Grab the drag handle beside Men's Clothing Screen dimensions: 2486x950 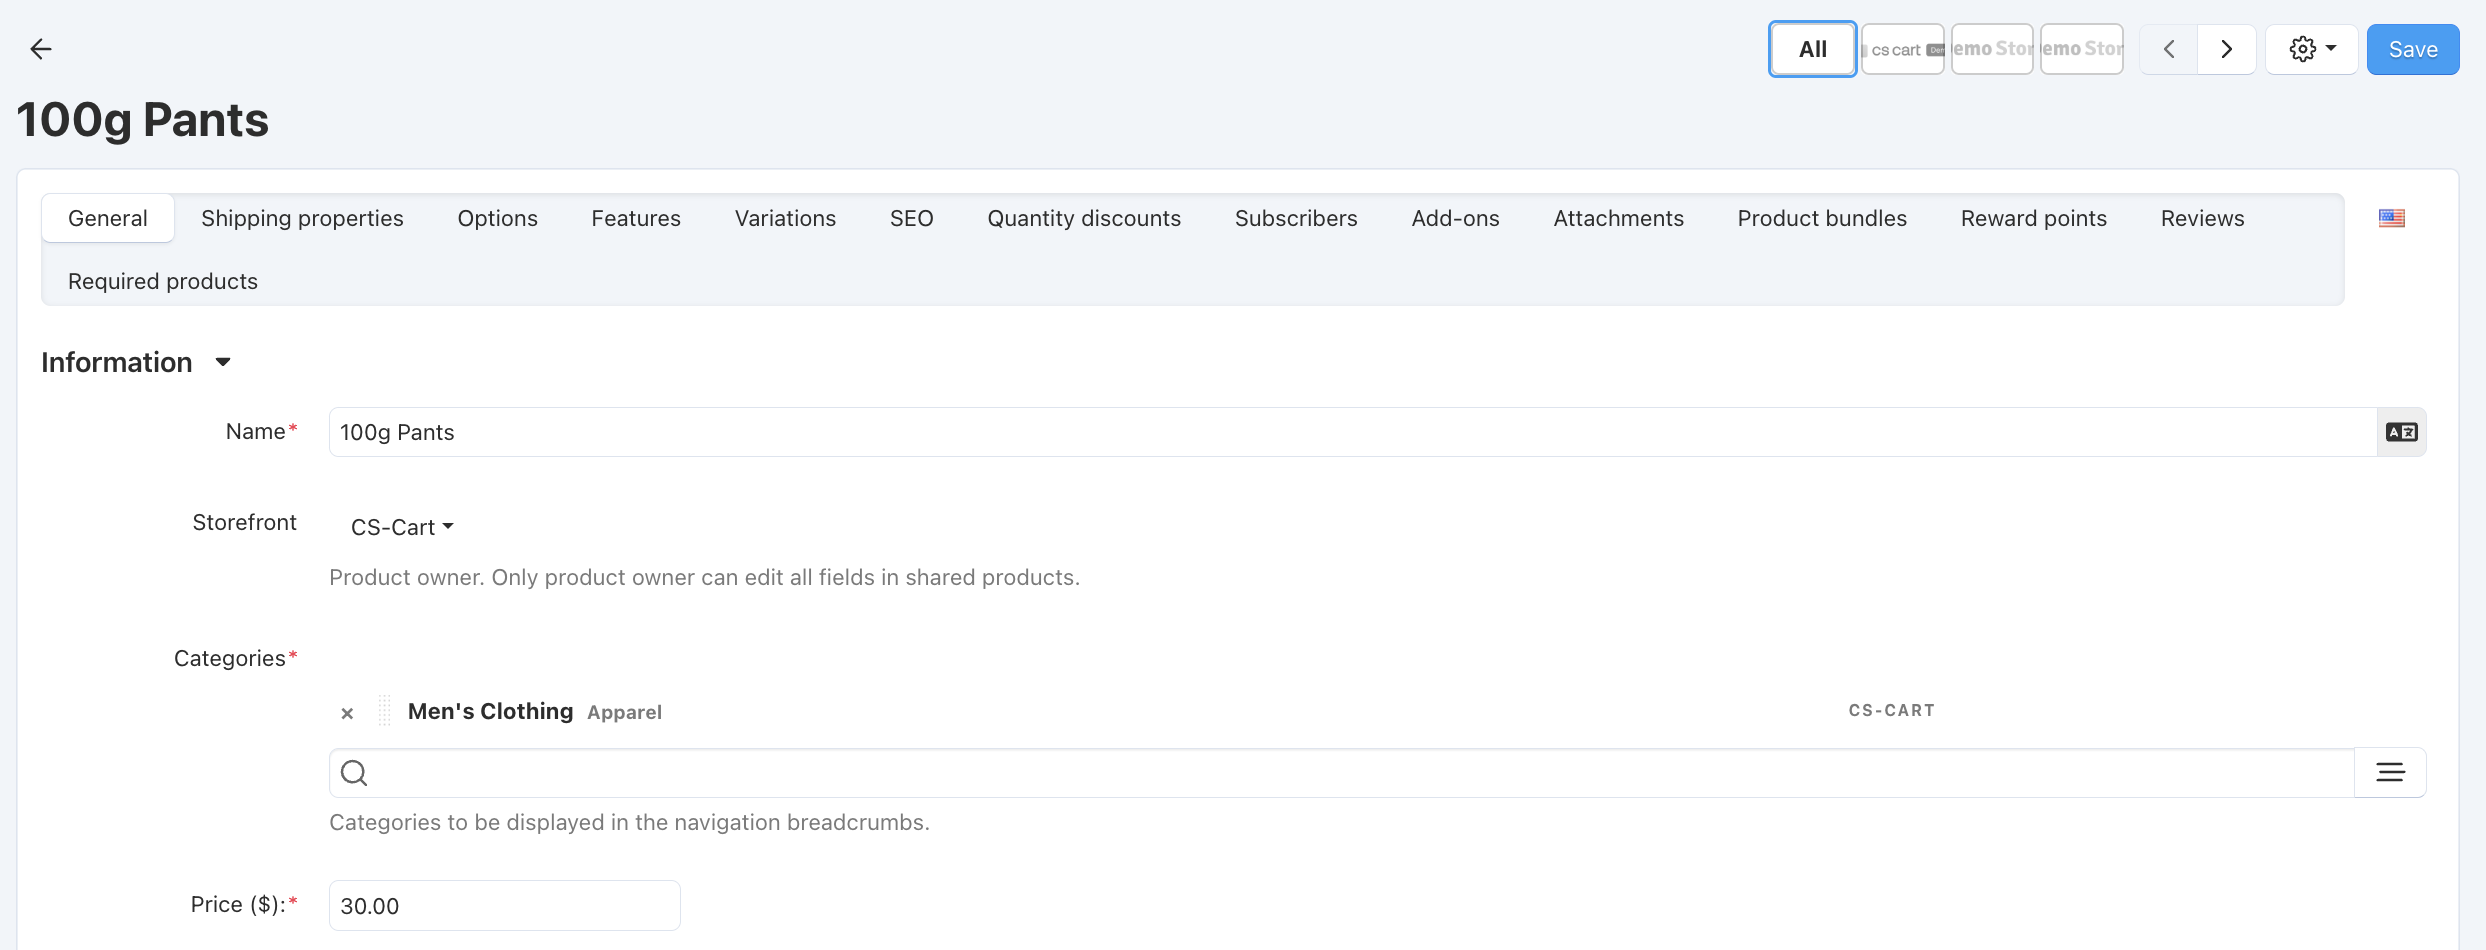[385, 711]
